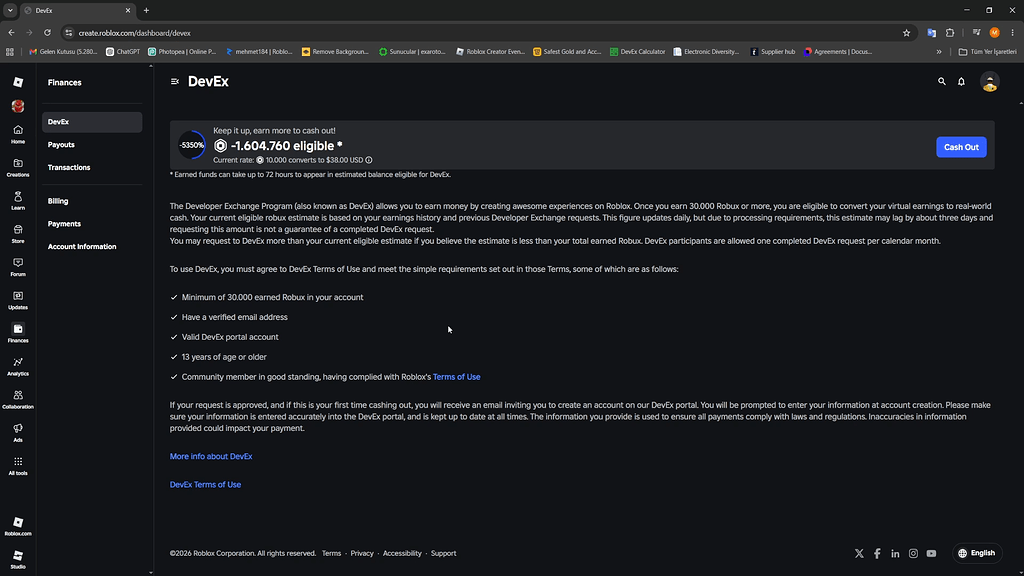Open the Ads icon

click(18, 432)
